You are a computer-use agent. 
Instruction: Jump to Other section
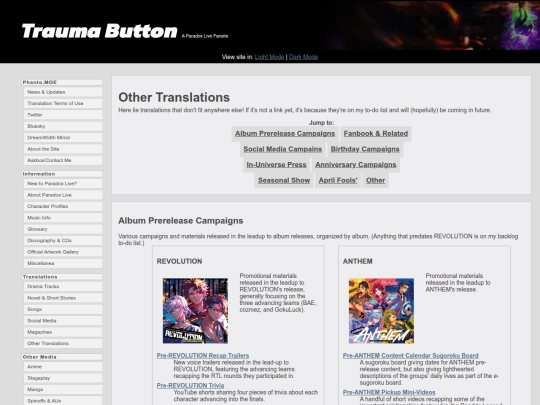(x=375, y=180)
